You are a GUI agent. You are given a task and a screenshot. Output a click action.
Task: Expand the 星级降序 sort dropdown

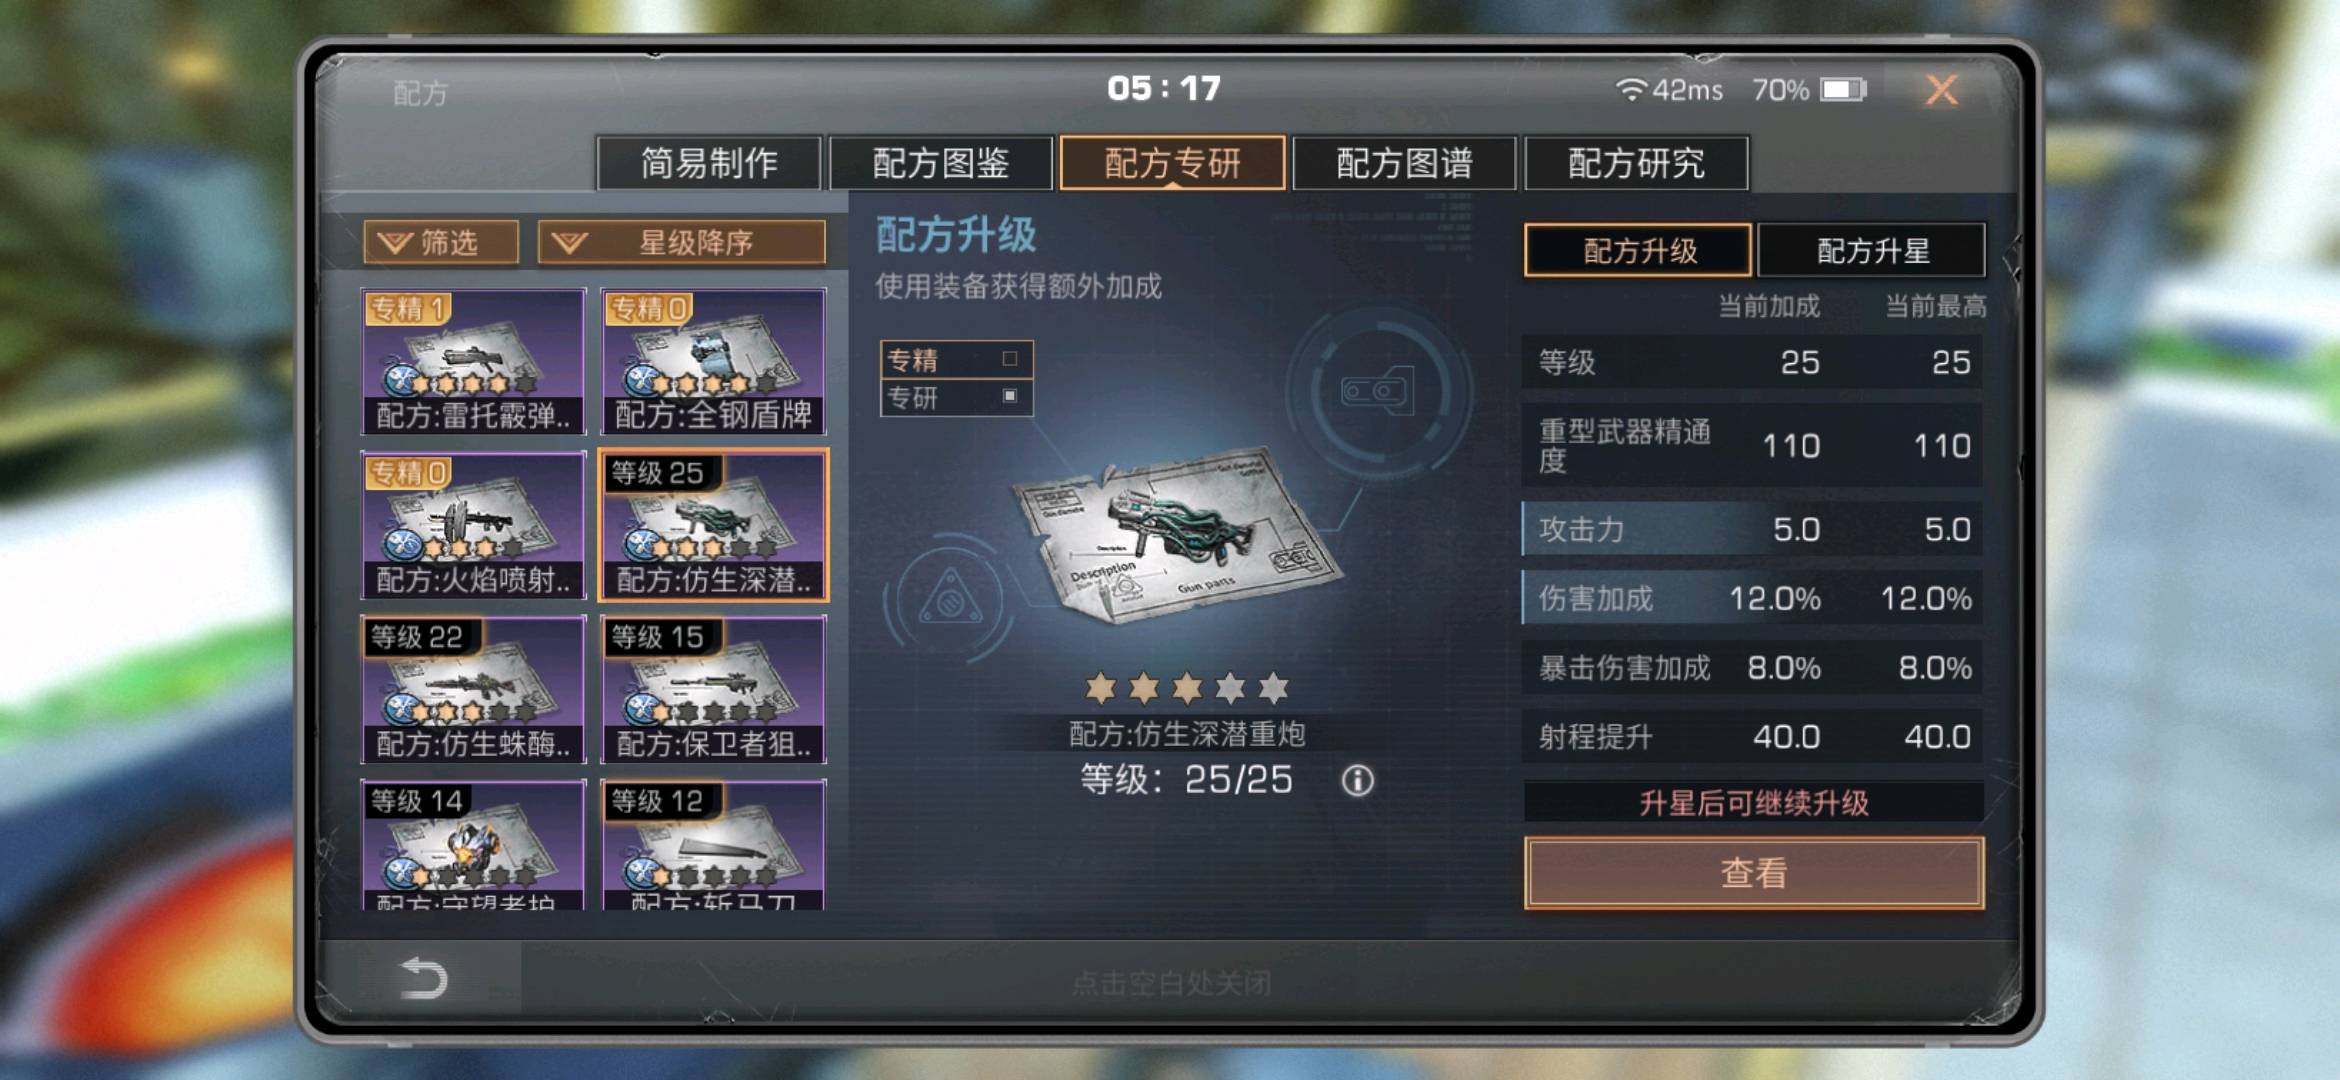tap(682, 242)
